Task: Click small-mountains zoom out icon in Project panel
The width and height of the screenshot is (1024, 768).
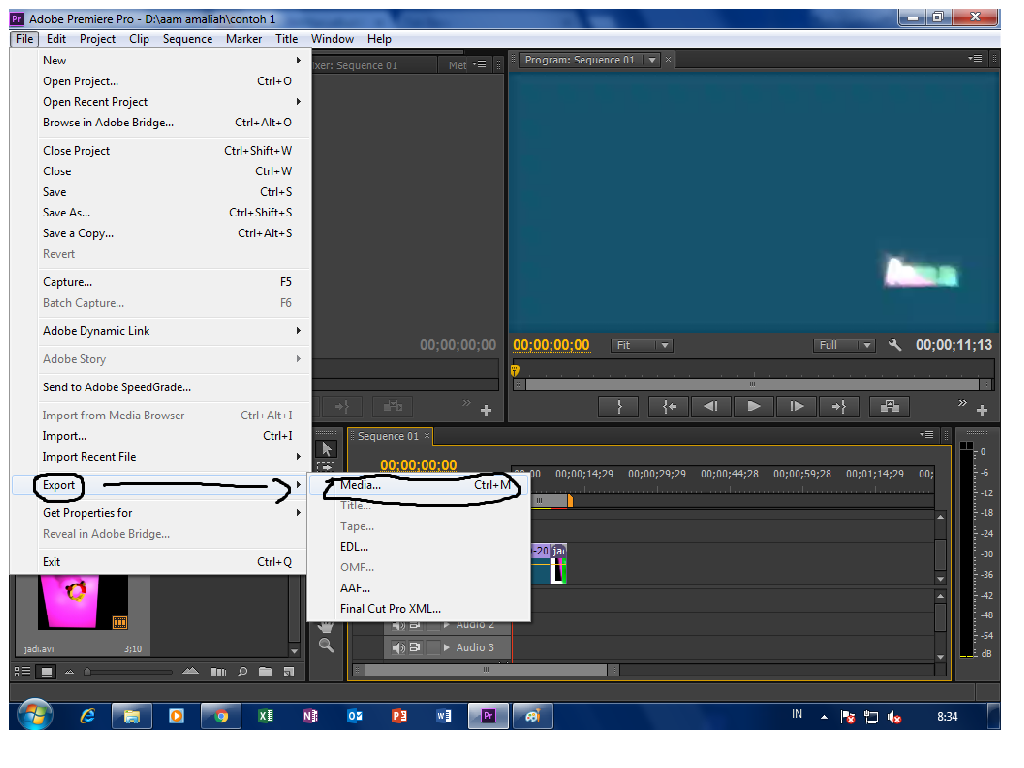Action: (69, 671)
